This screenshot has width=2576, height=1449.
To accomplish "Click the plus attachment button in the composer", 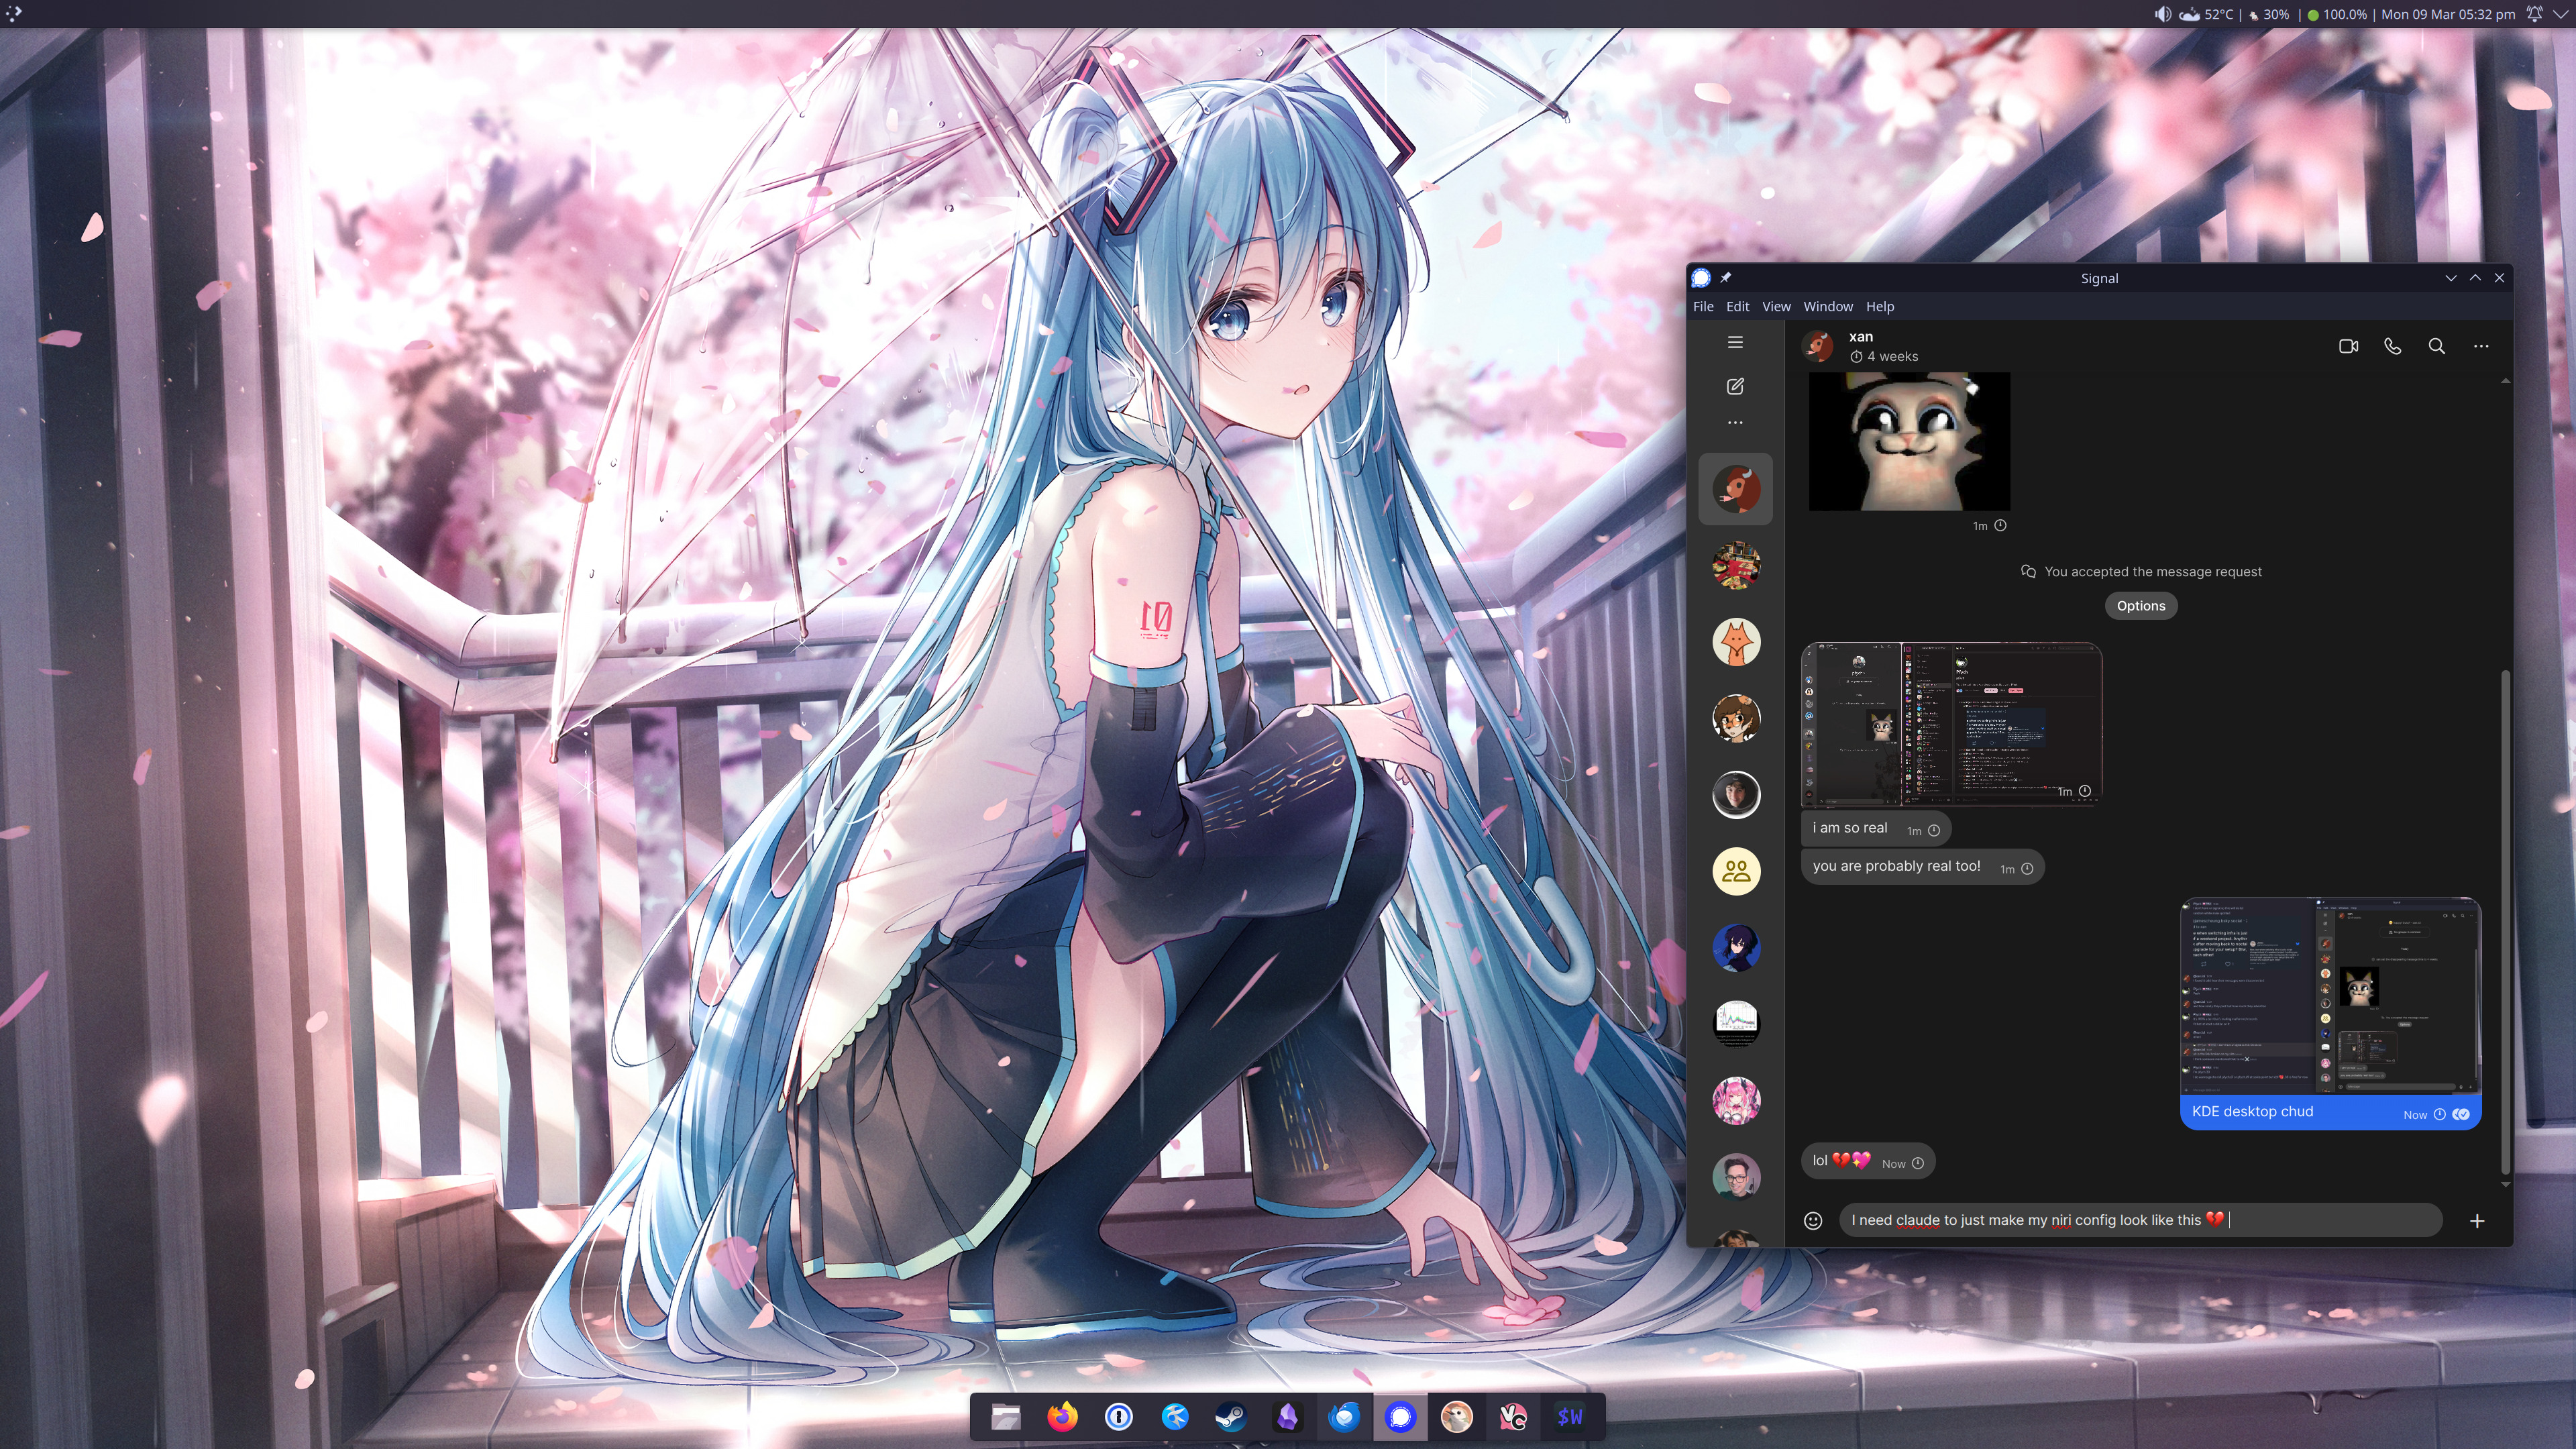I will pyautogui.click(x=2477, y=1220).
